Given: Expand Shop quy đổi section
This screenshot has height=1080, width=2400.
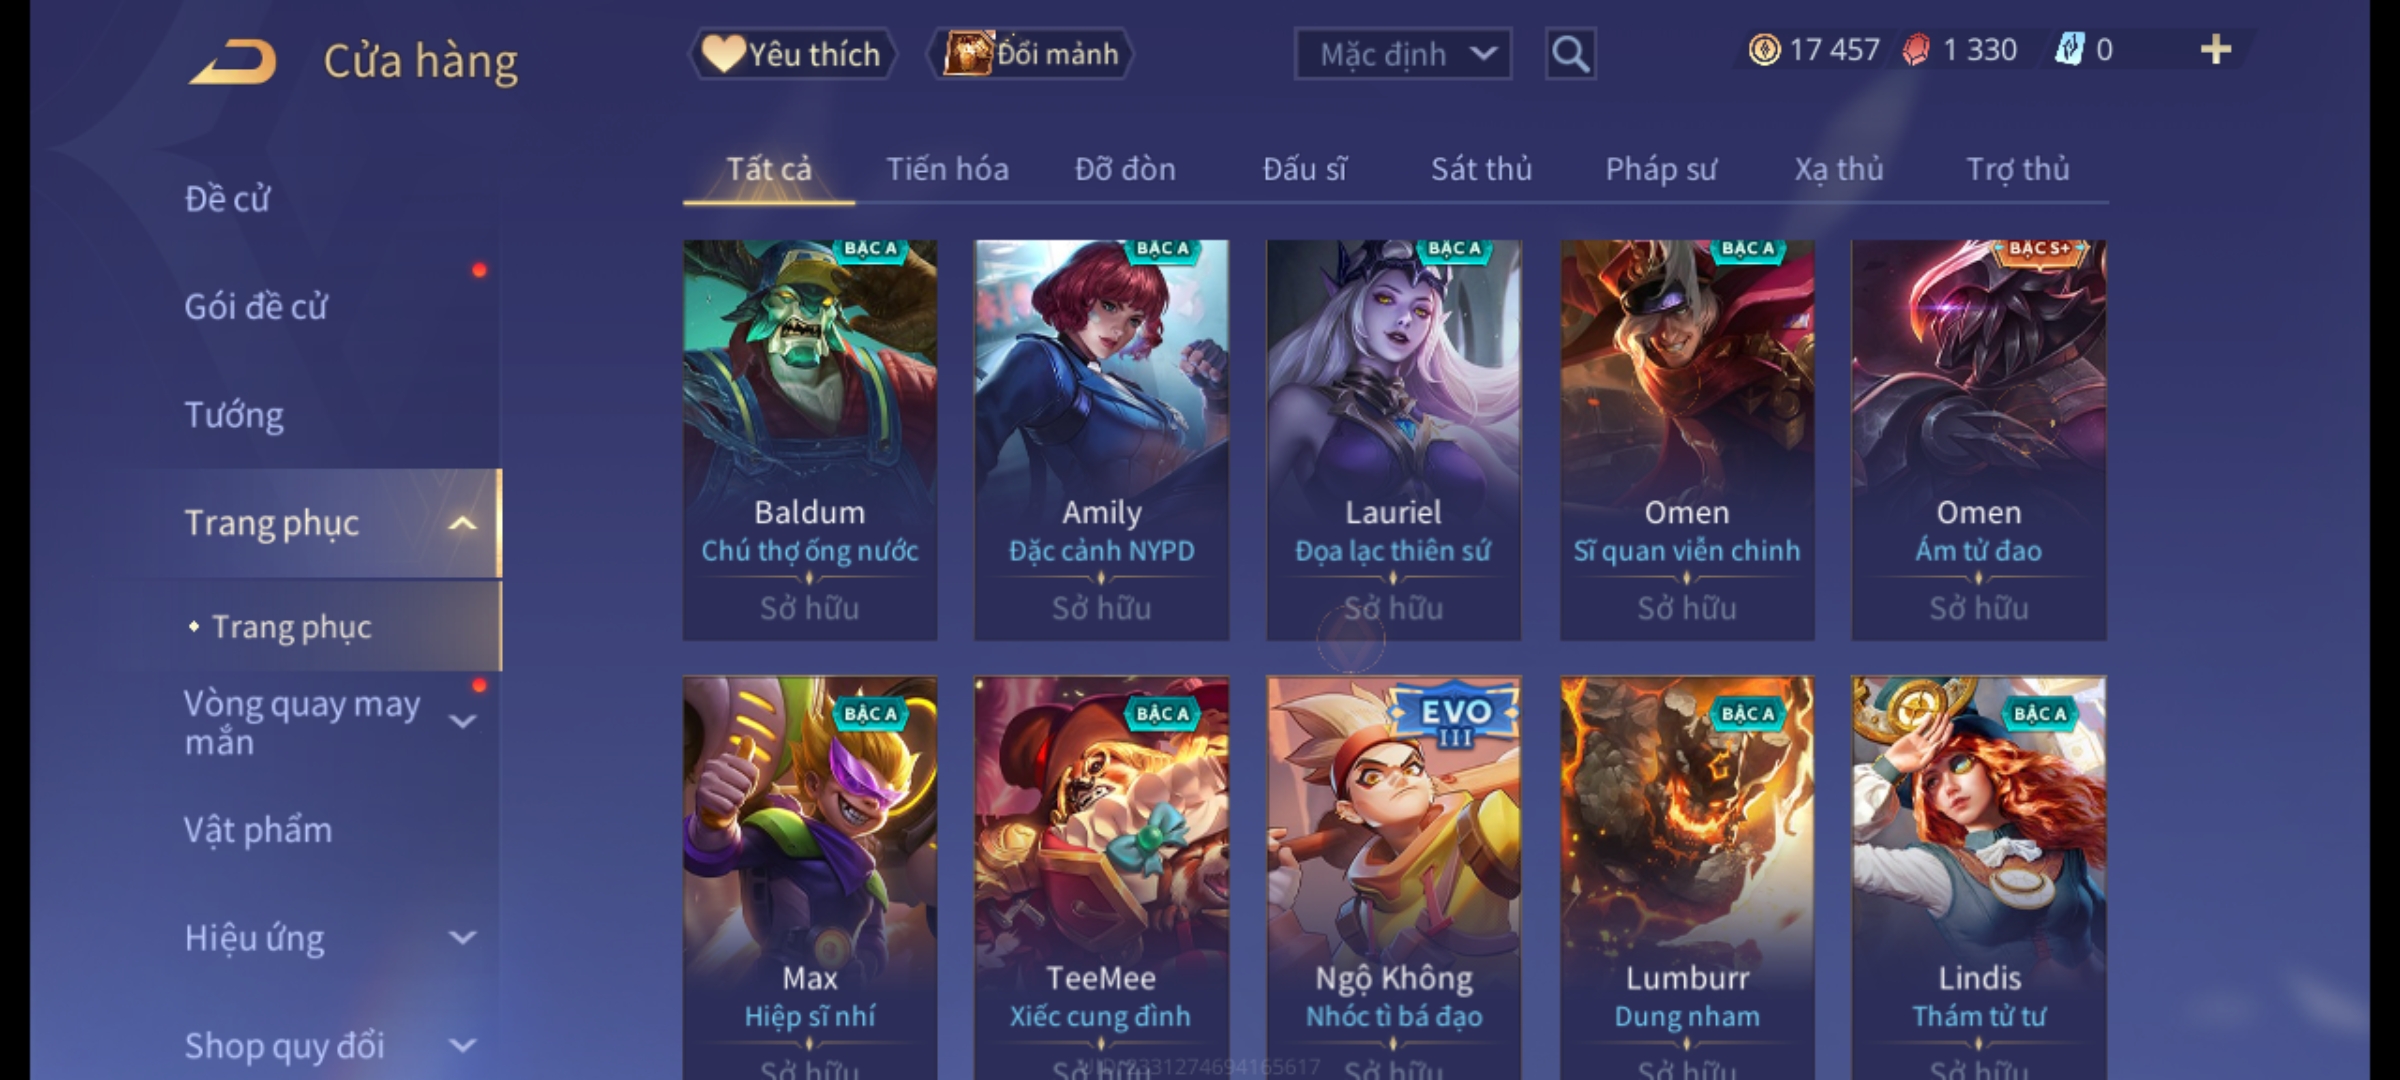Looking at the screenshot, I should [462, 1046].
